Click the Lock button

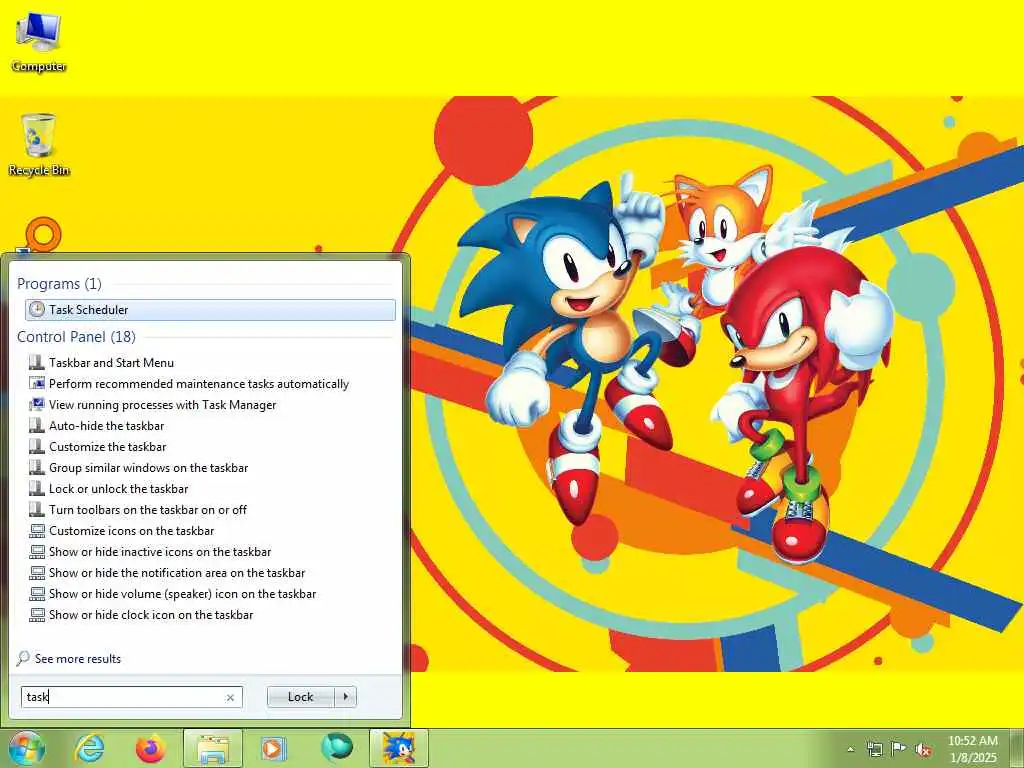[300, 697]
